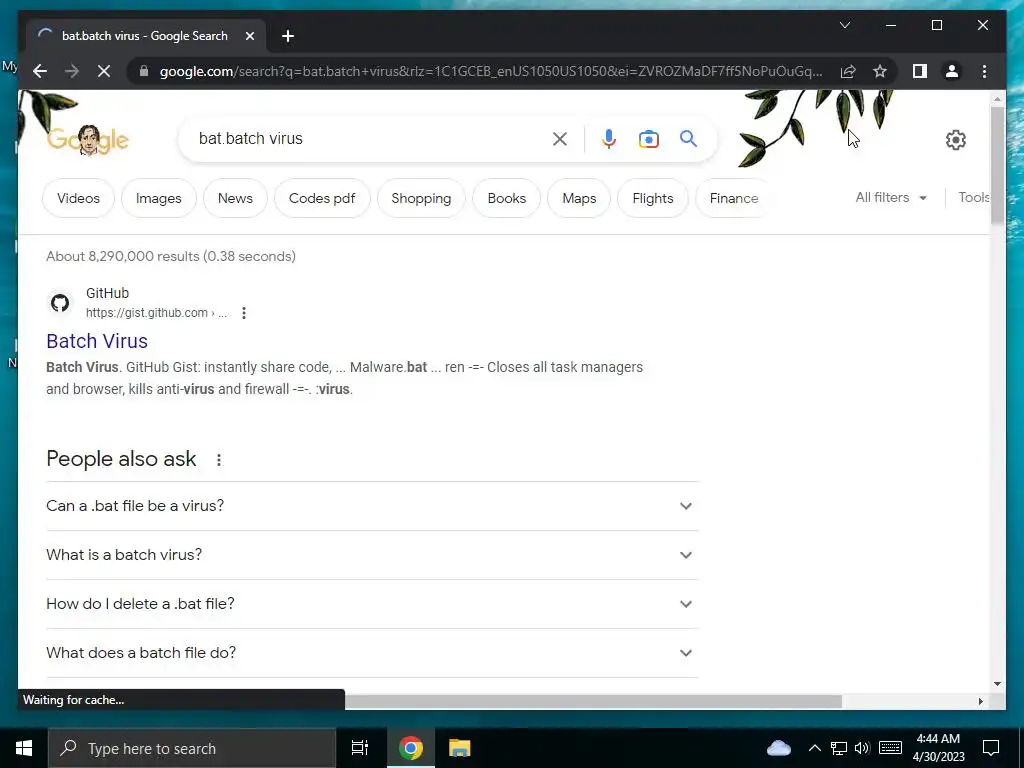Filter results by Shopping

[x=421, y=198]
